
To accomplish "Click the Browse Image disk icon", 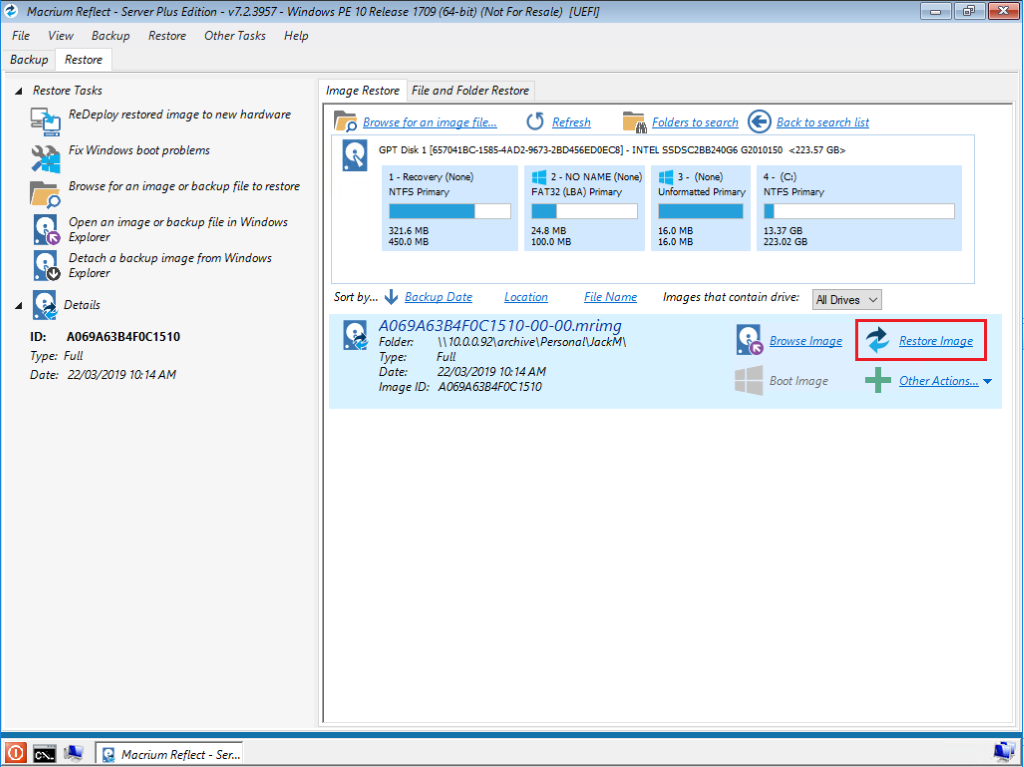I will point(750,341).
